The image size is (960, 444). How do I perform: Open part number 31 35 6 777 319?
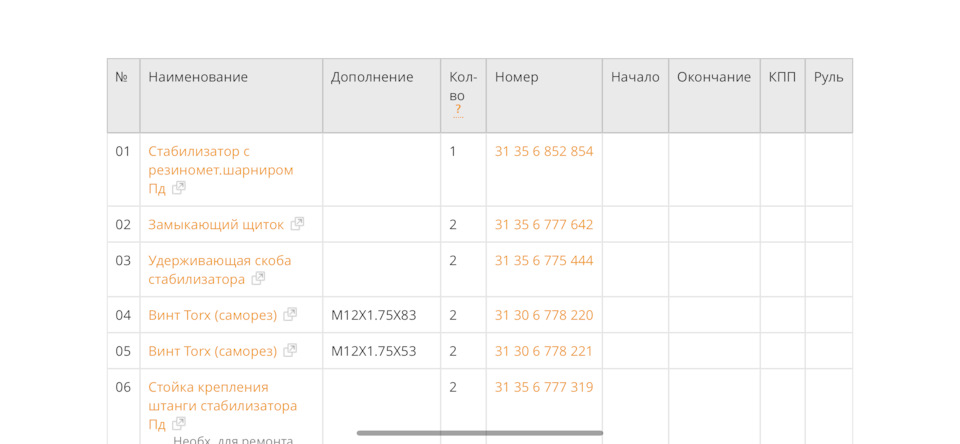(x=543, y=387)
